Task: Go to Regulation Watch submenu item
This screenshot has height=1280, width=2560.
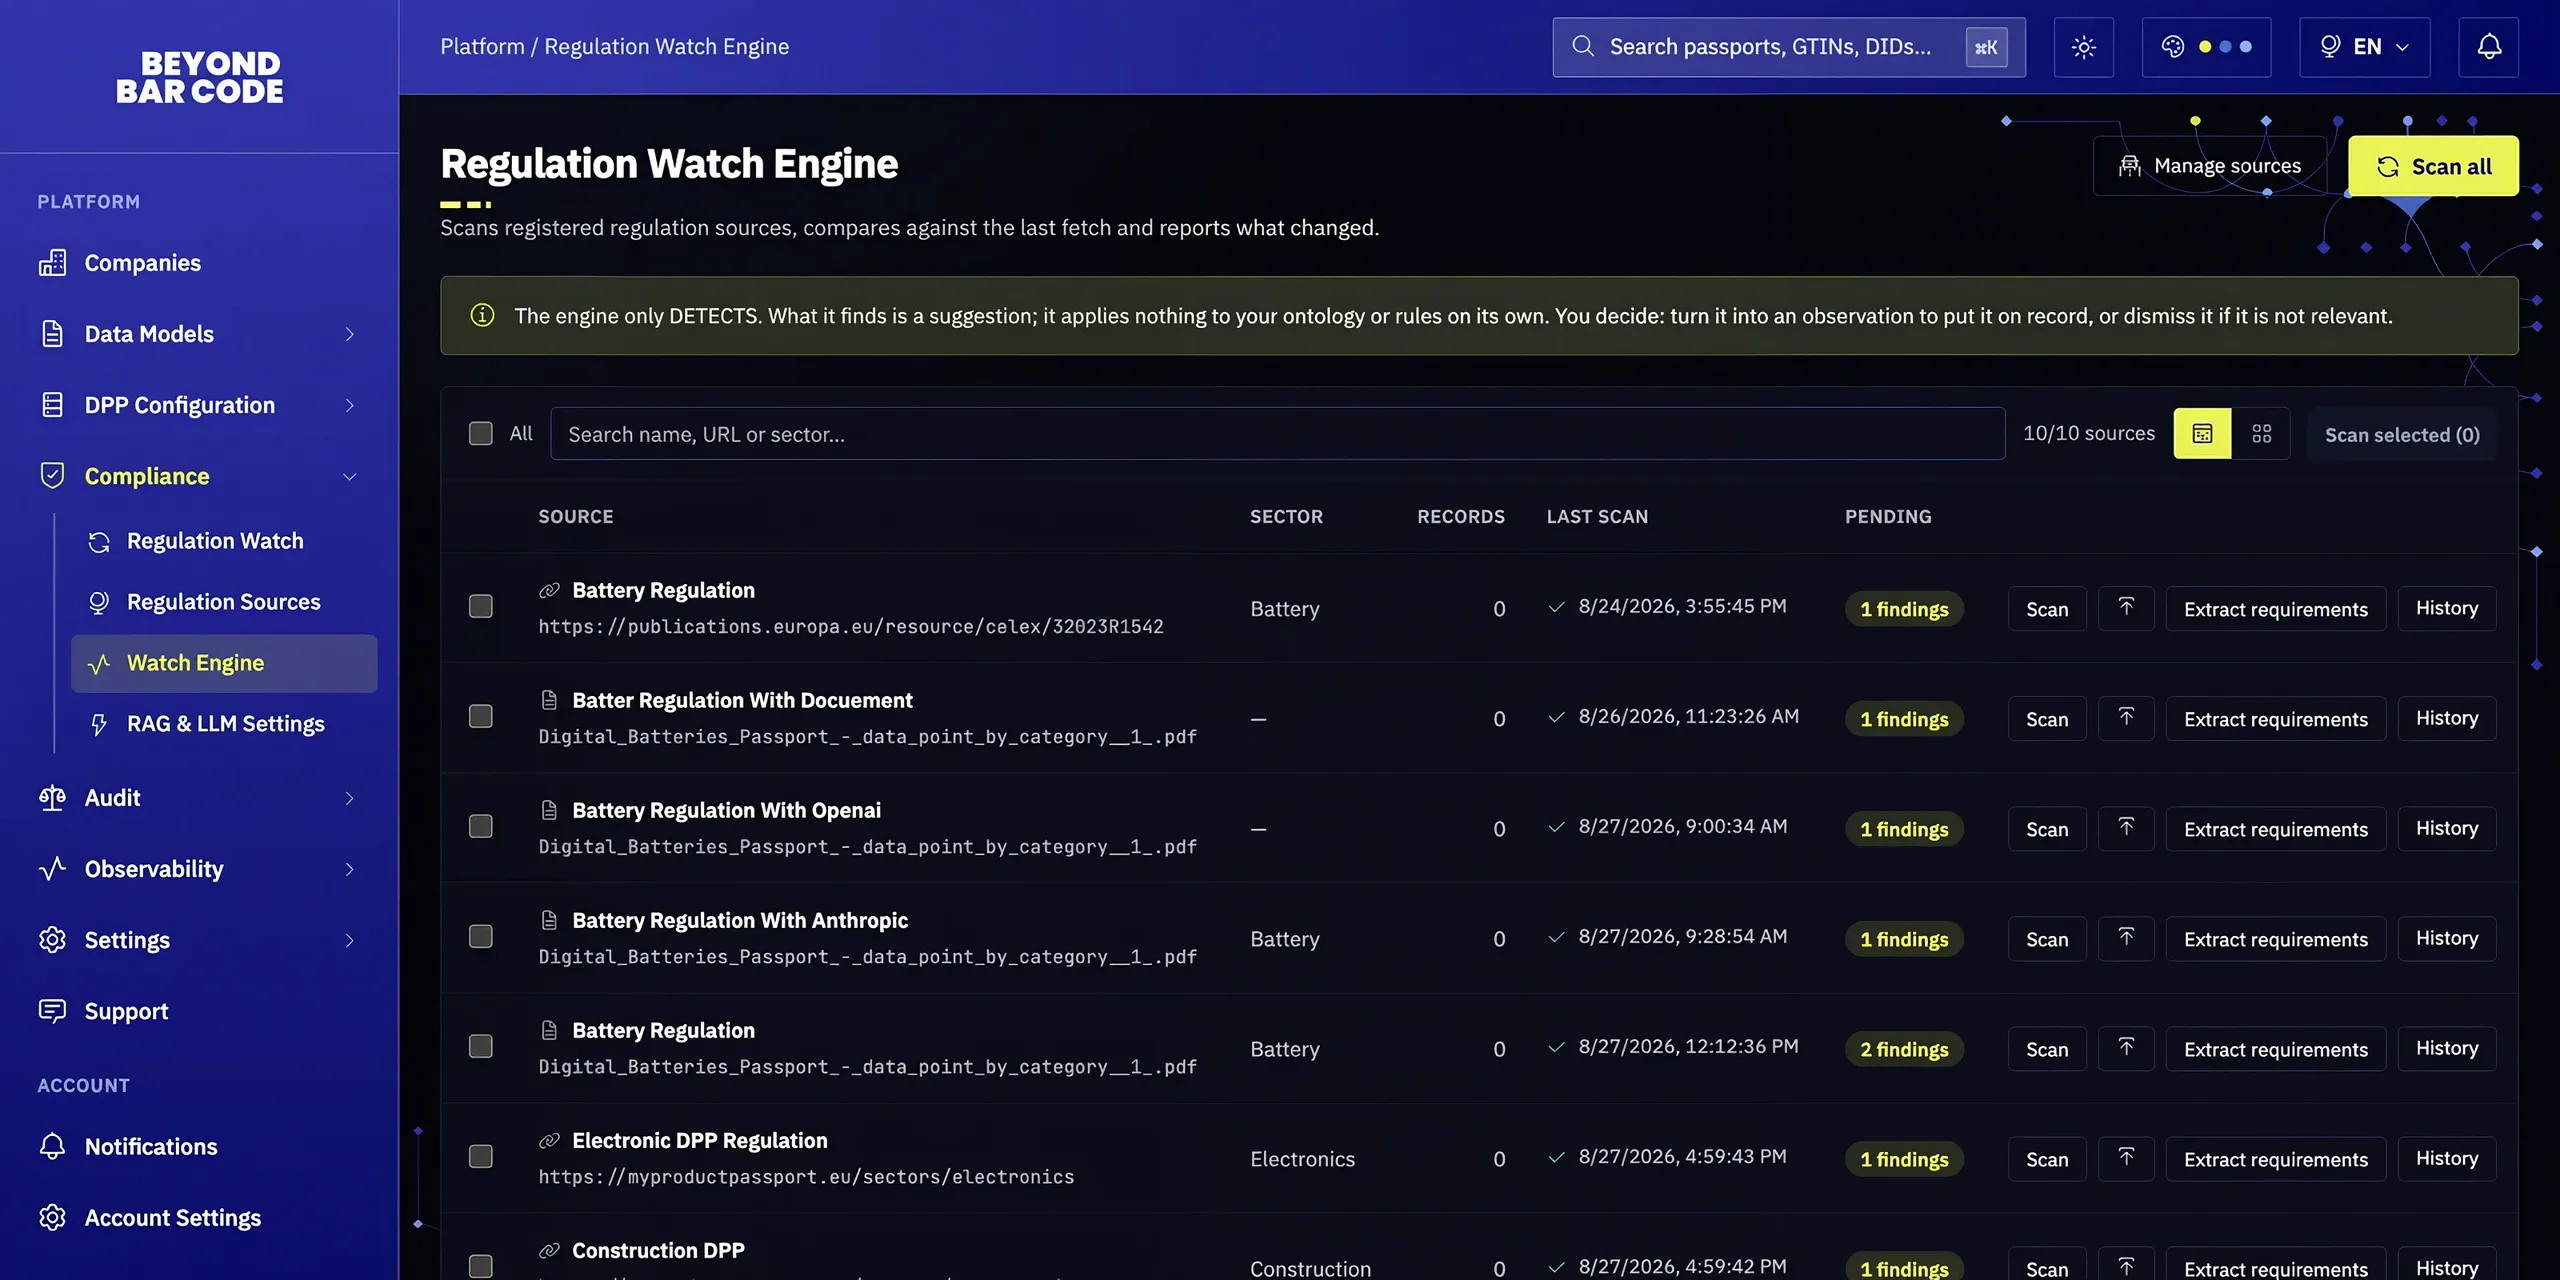Action: point(224,541)
